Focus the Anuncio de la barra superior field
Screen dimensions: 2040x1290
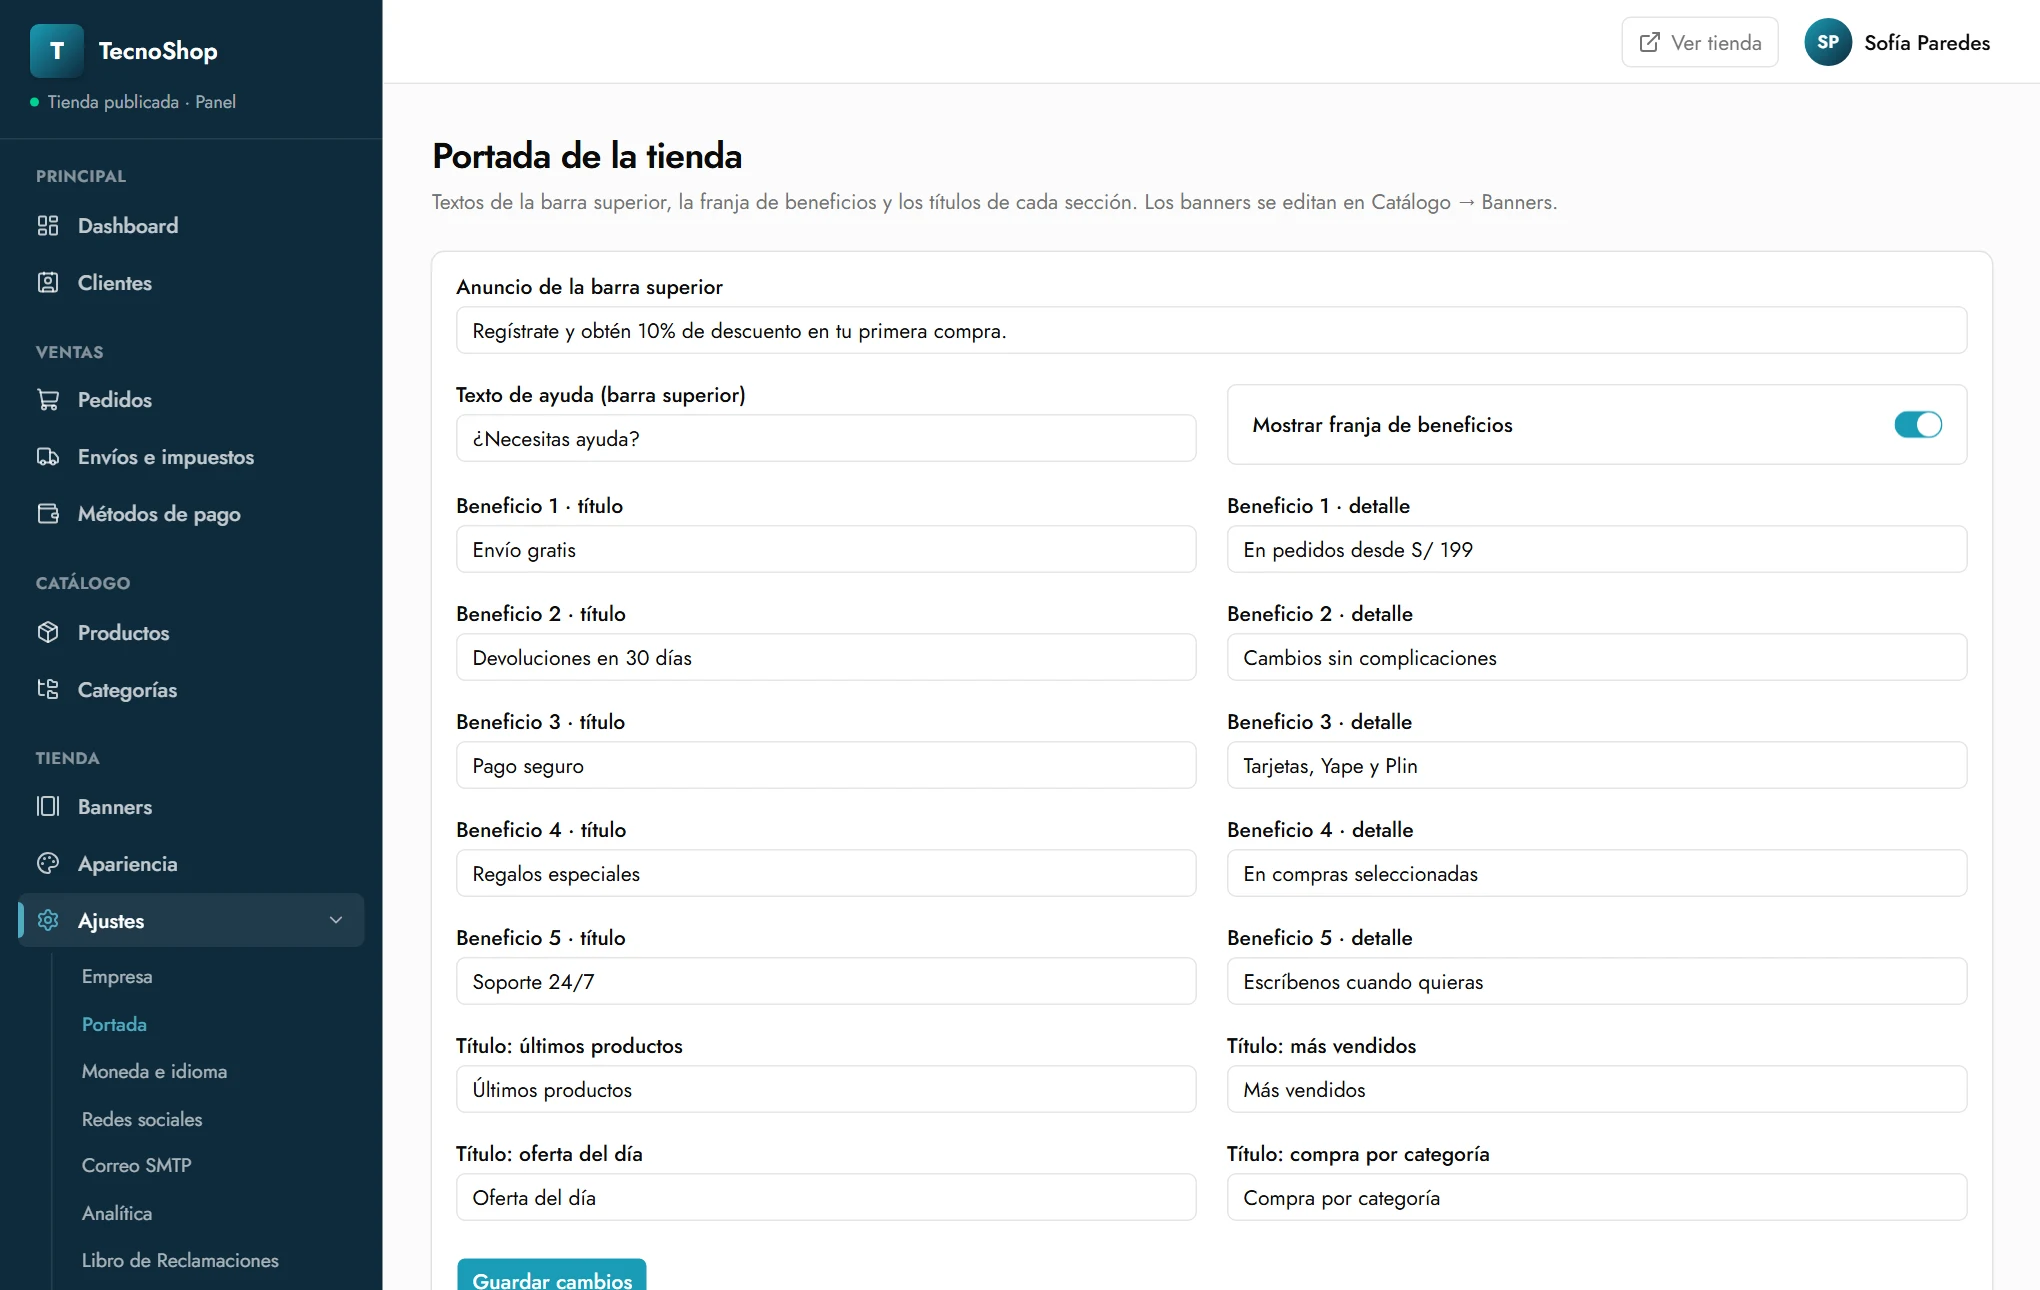[x=1211, y=331]
